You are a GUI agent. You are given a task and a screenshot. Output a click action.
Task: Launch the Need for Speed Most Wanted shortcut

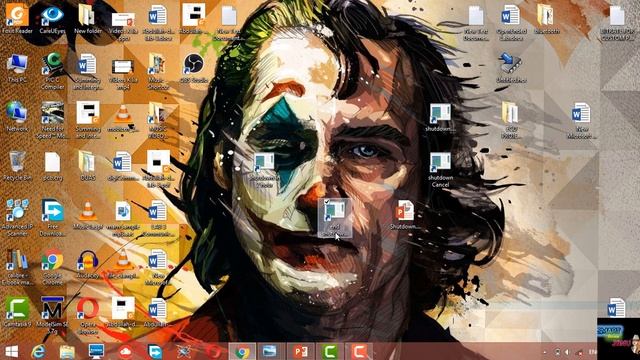coord(52,120)
